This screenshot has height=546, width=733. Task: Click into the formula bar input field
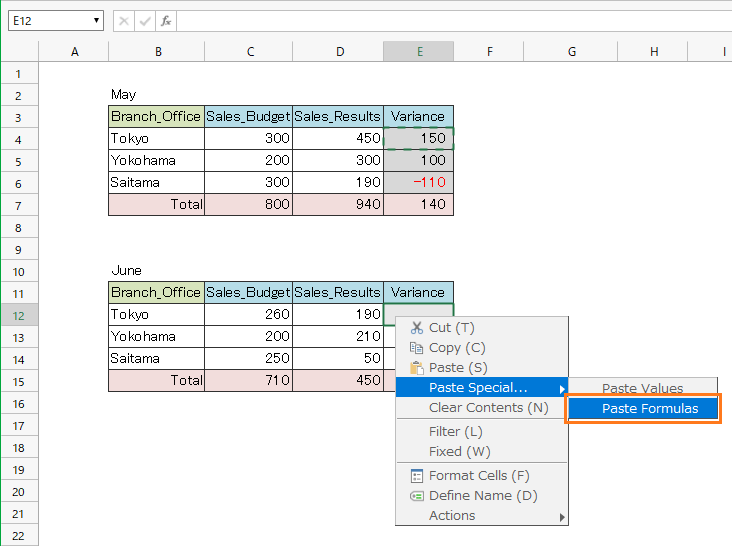tap(450, 20)
